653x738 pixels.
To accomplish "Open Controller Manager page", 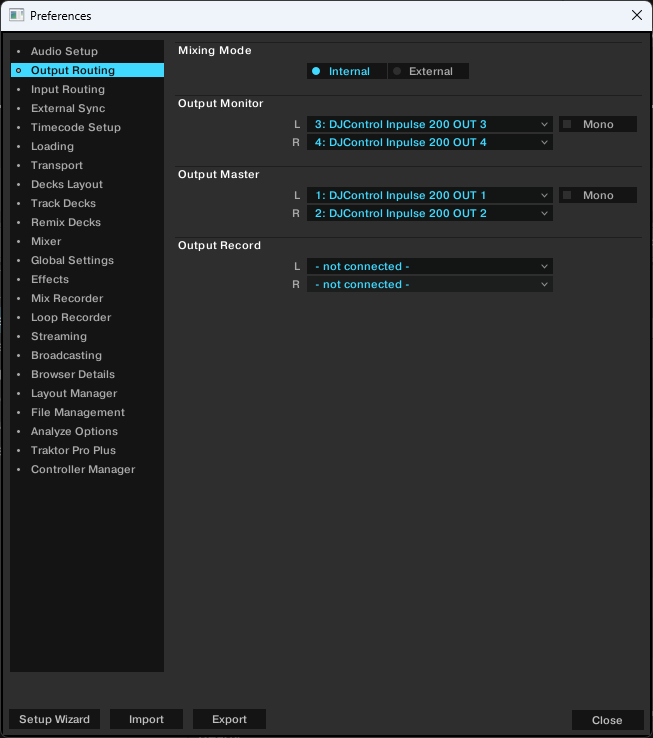I will pyautogui.click(x=87, y=469).
